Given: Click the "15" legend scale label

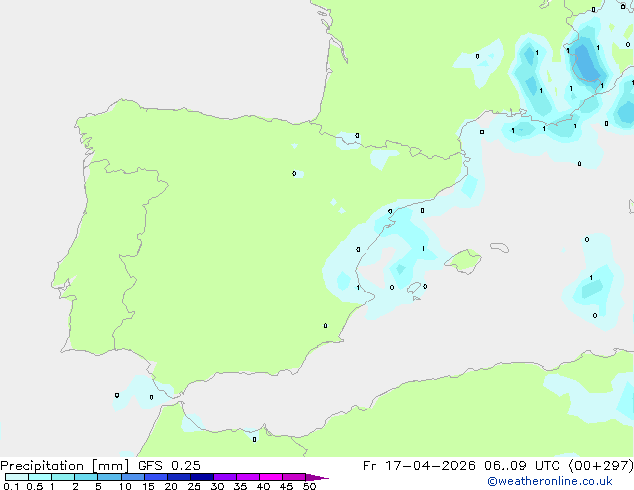Looking at the screenshot, I should point(148,486).
